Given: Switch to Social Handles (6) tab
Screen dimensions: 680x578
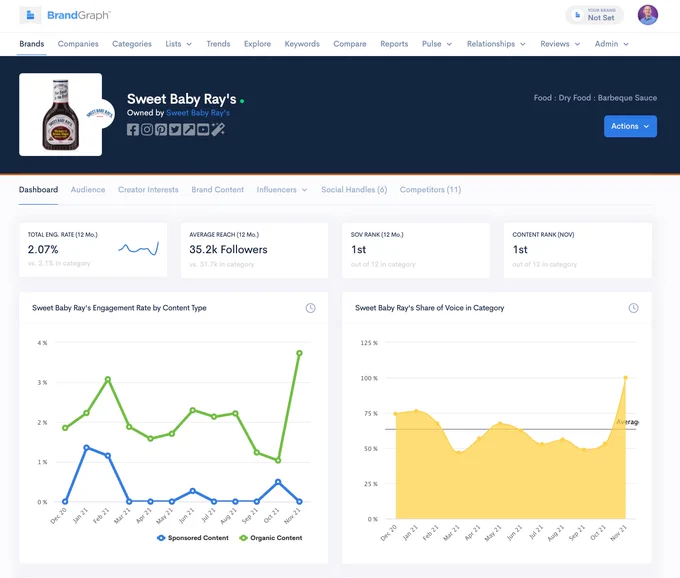Looking at the screenshot, I should 354,189.
